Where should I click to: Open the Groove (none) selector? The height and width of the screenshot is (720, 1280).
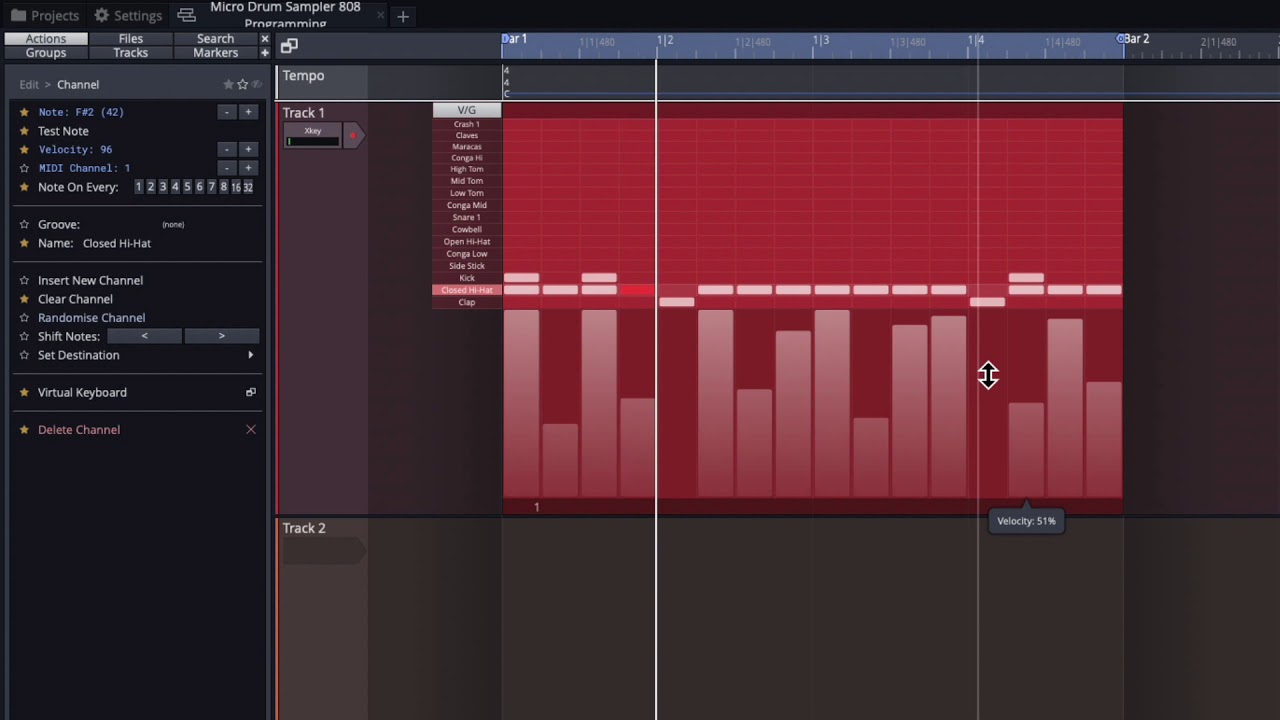pos(173,224)
